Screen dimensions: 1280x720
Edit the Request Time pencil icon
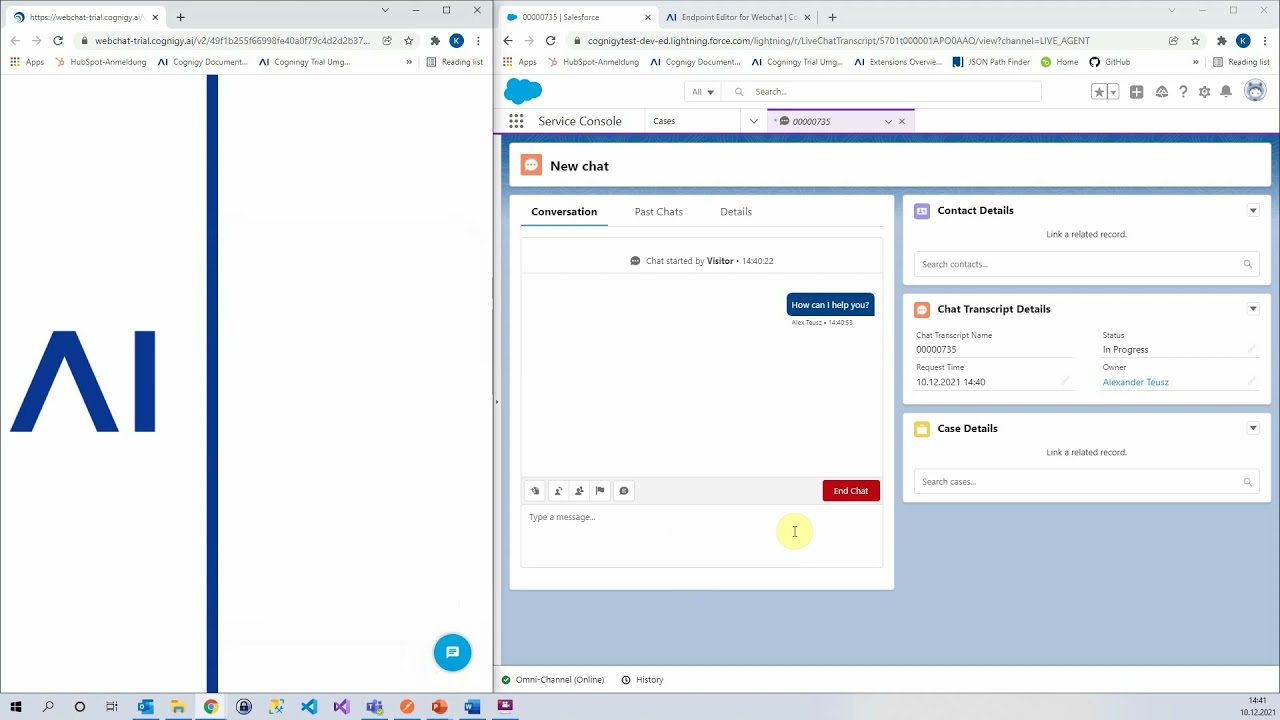(1064, 381)
